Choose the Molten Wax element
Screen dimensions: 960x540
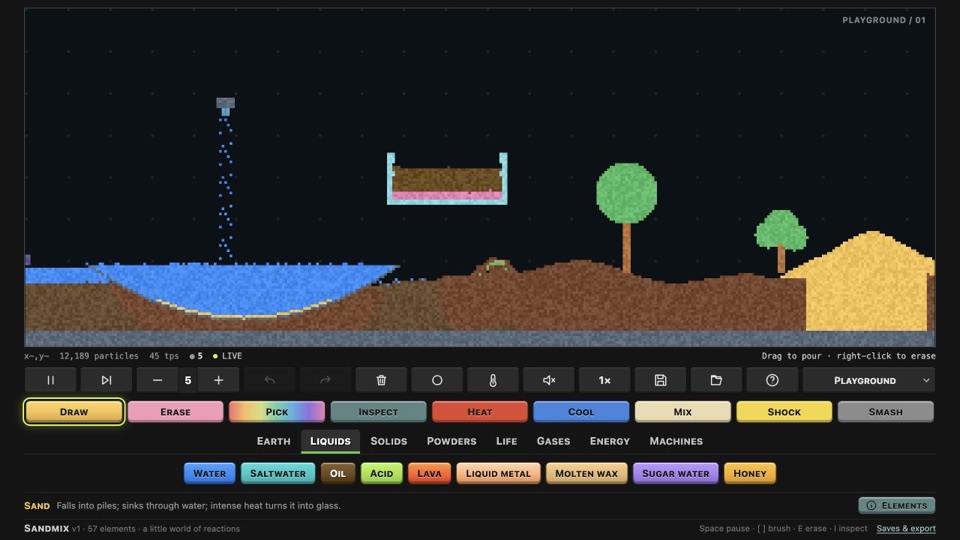click(x=587, y=473)
